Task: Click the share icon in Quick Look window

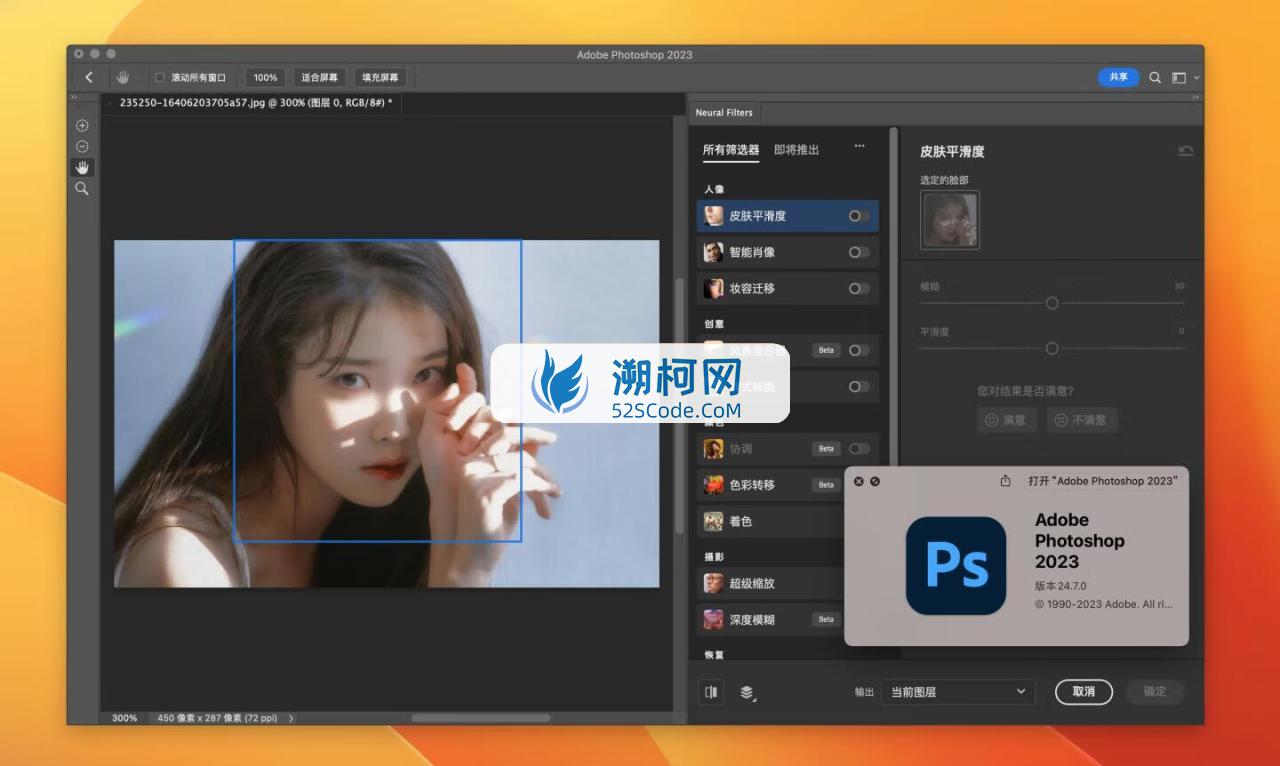Action: pos(1005,481)
